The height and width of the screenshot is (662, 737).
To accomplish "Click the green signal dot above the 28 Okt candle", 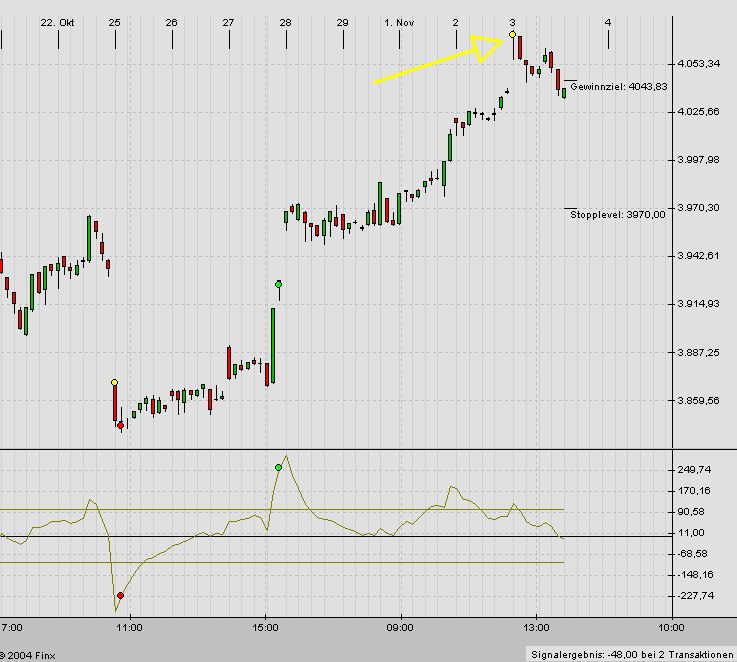I will pyautogui.click(x=279, y=284).
